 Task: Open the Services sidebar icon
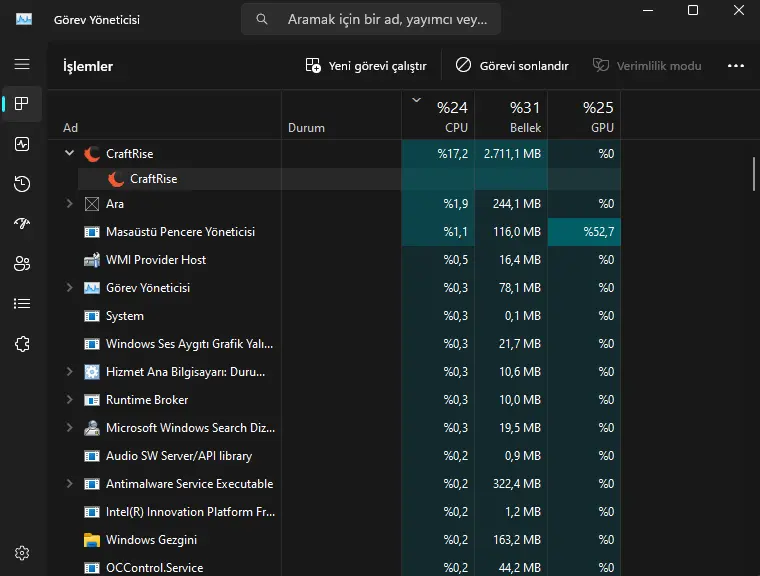(x=22, y=344)
